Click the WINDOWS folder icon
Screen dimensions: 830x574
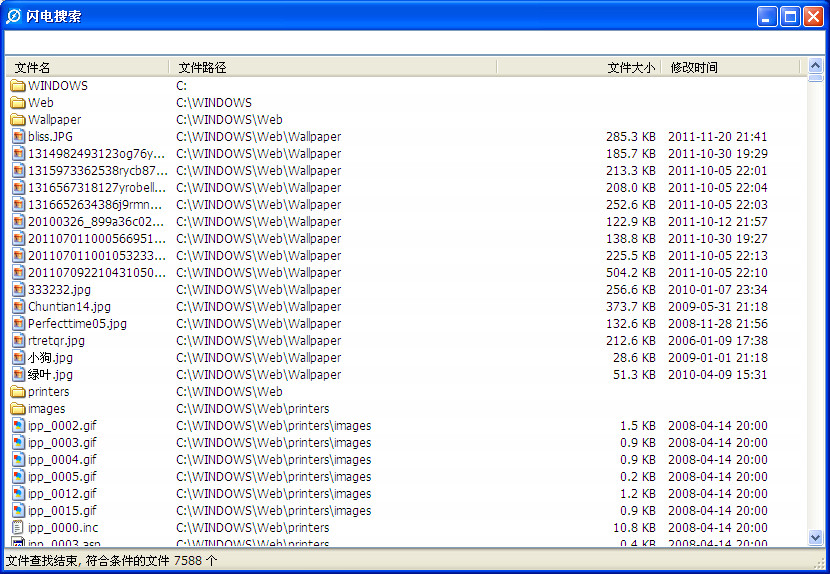(18, 86)
